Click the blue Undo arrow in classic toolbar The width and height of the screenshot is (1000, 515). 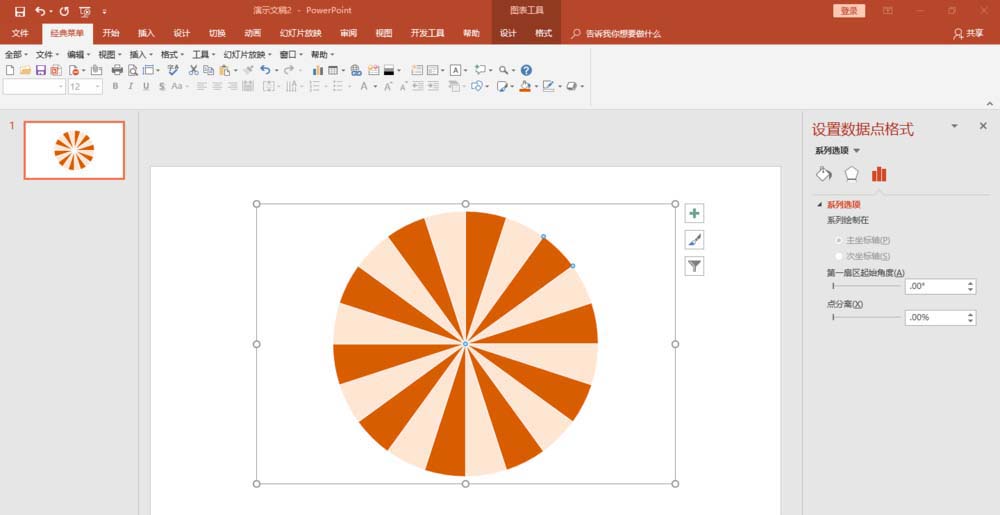[265, 70]
